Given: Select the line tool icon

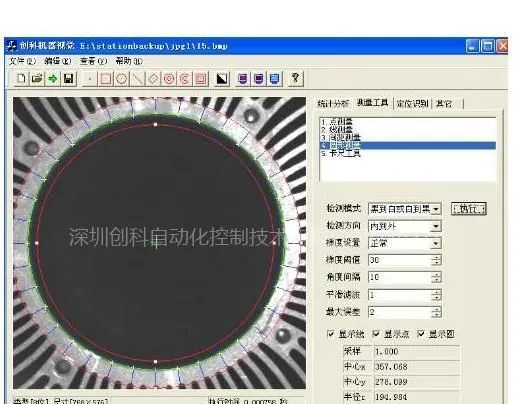Looking at the screenshot, I should pyautogui.click(x=137, y=79).
